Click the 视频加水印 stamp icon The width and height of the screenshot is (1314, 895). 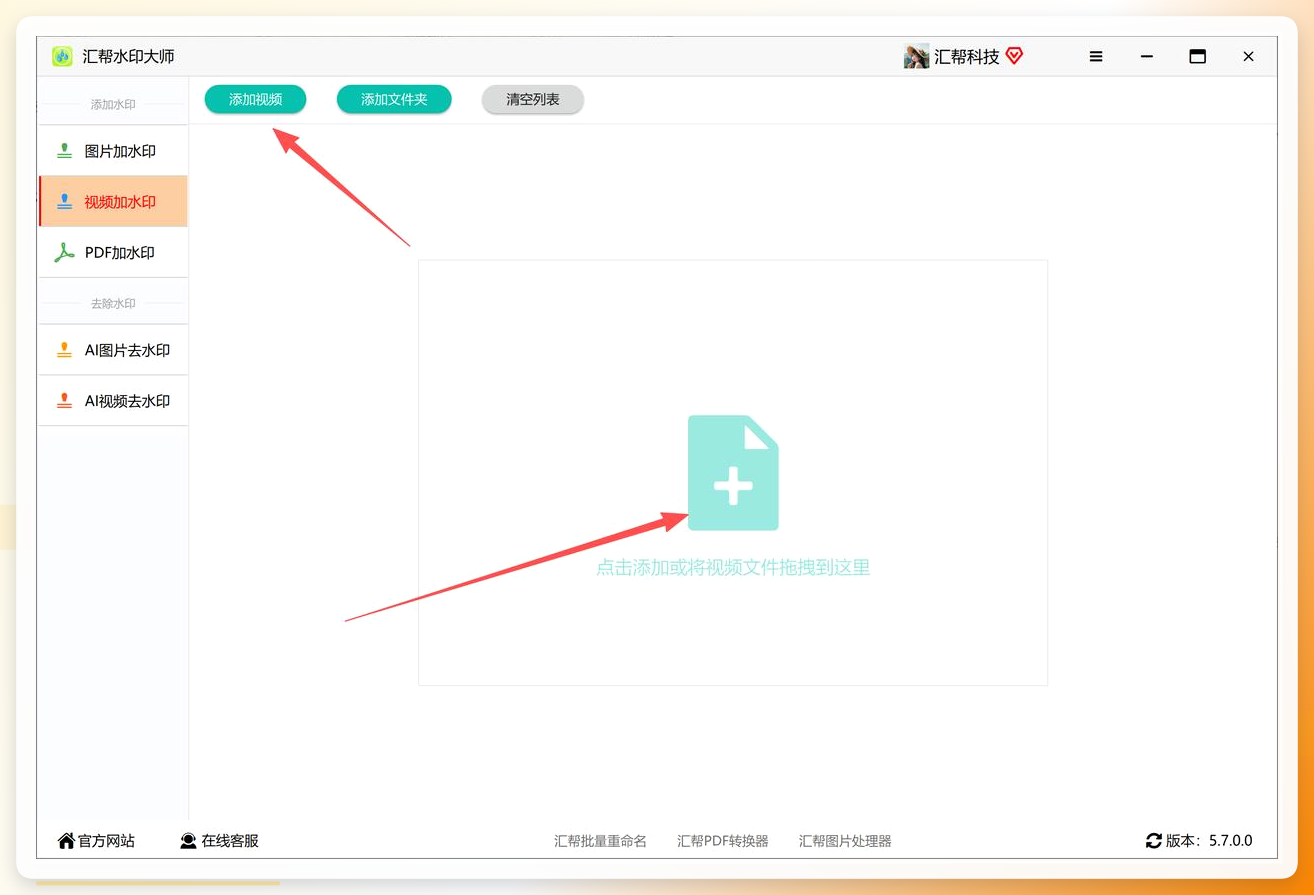pos(65,202)
